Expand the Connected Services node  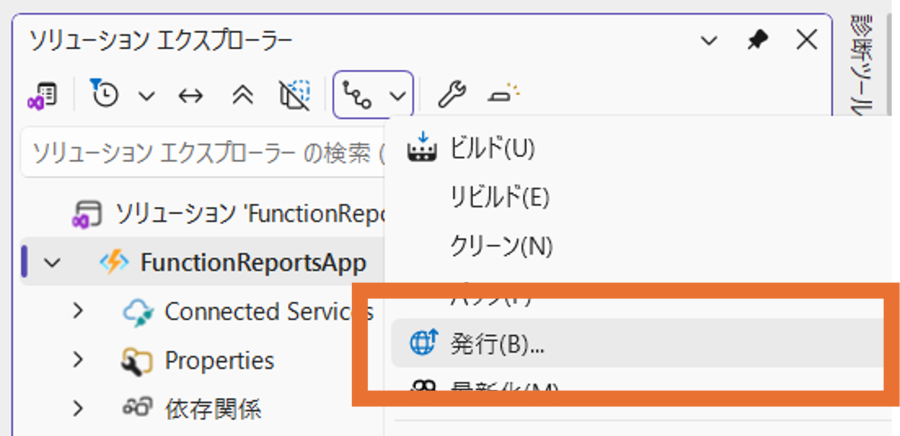click(x=77, y=312)
